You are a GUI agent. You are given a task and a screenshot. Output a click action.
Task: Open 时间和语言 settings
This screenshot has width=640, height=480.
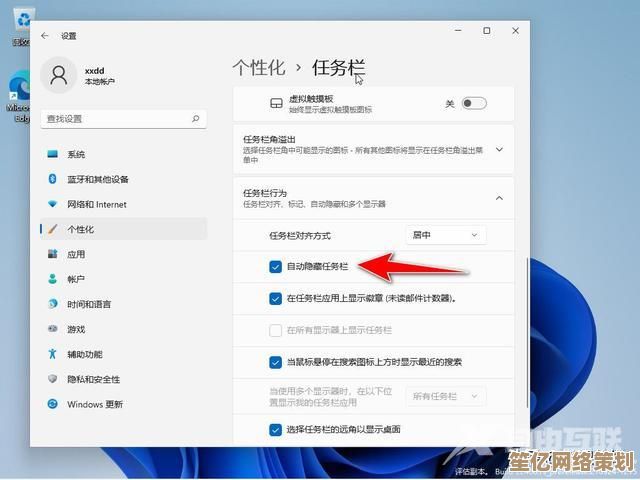89,305
